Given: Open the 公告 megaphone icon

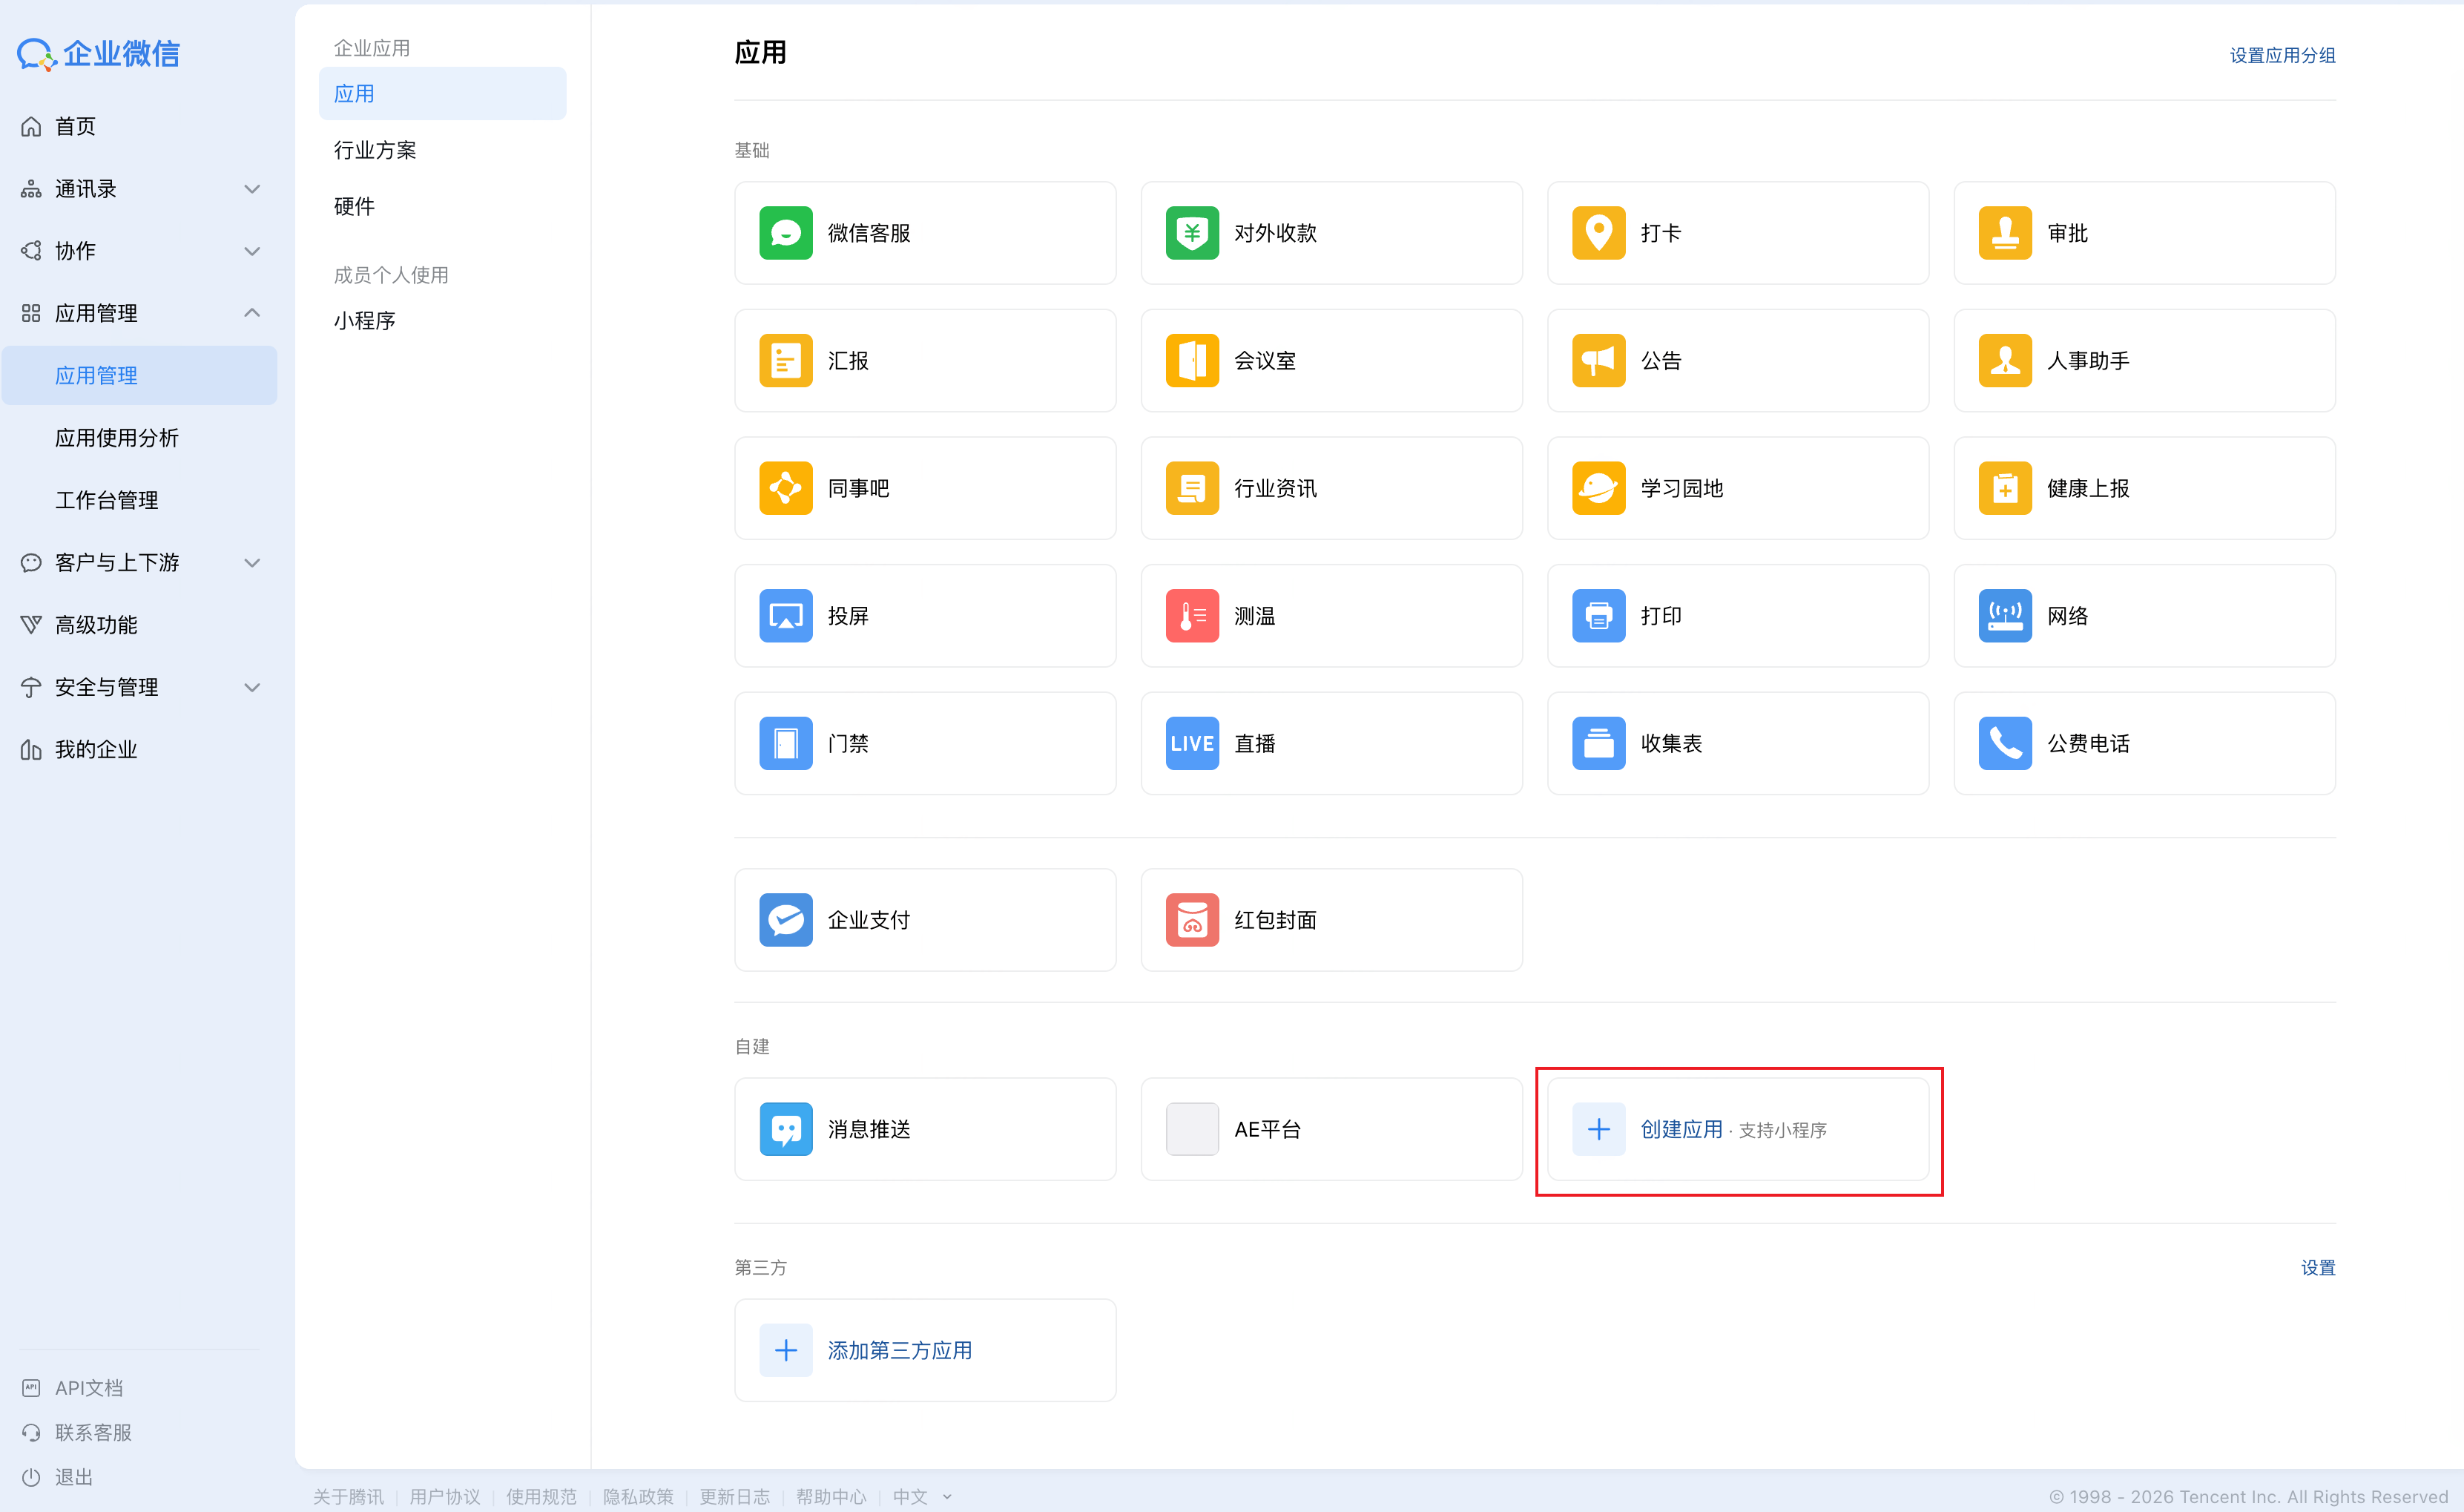Looking at the screenshot, I should pyautogui.click(x=1598, y=360).
